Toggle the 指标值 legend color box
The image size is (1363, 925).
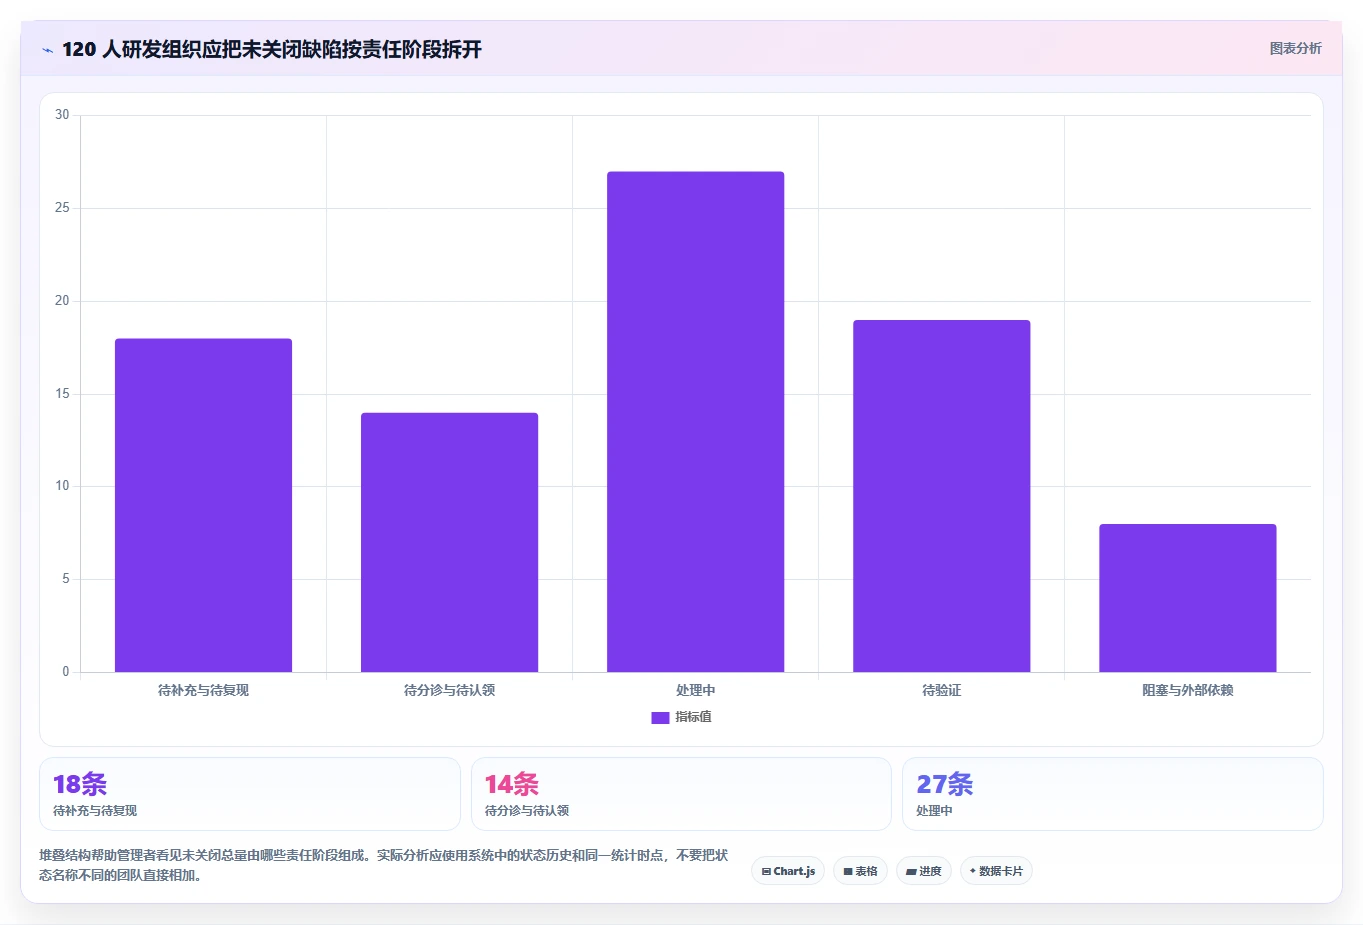660,717
